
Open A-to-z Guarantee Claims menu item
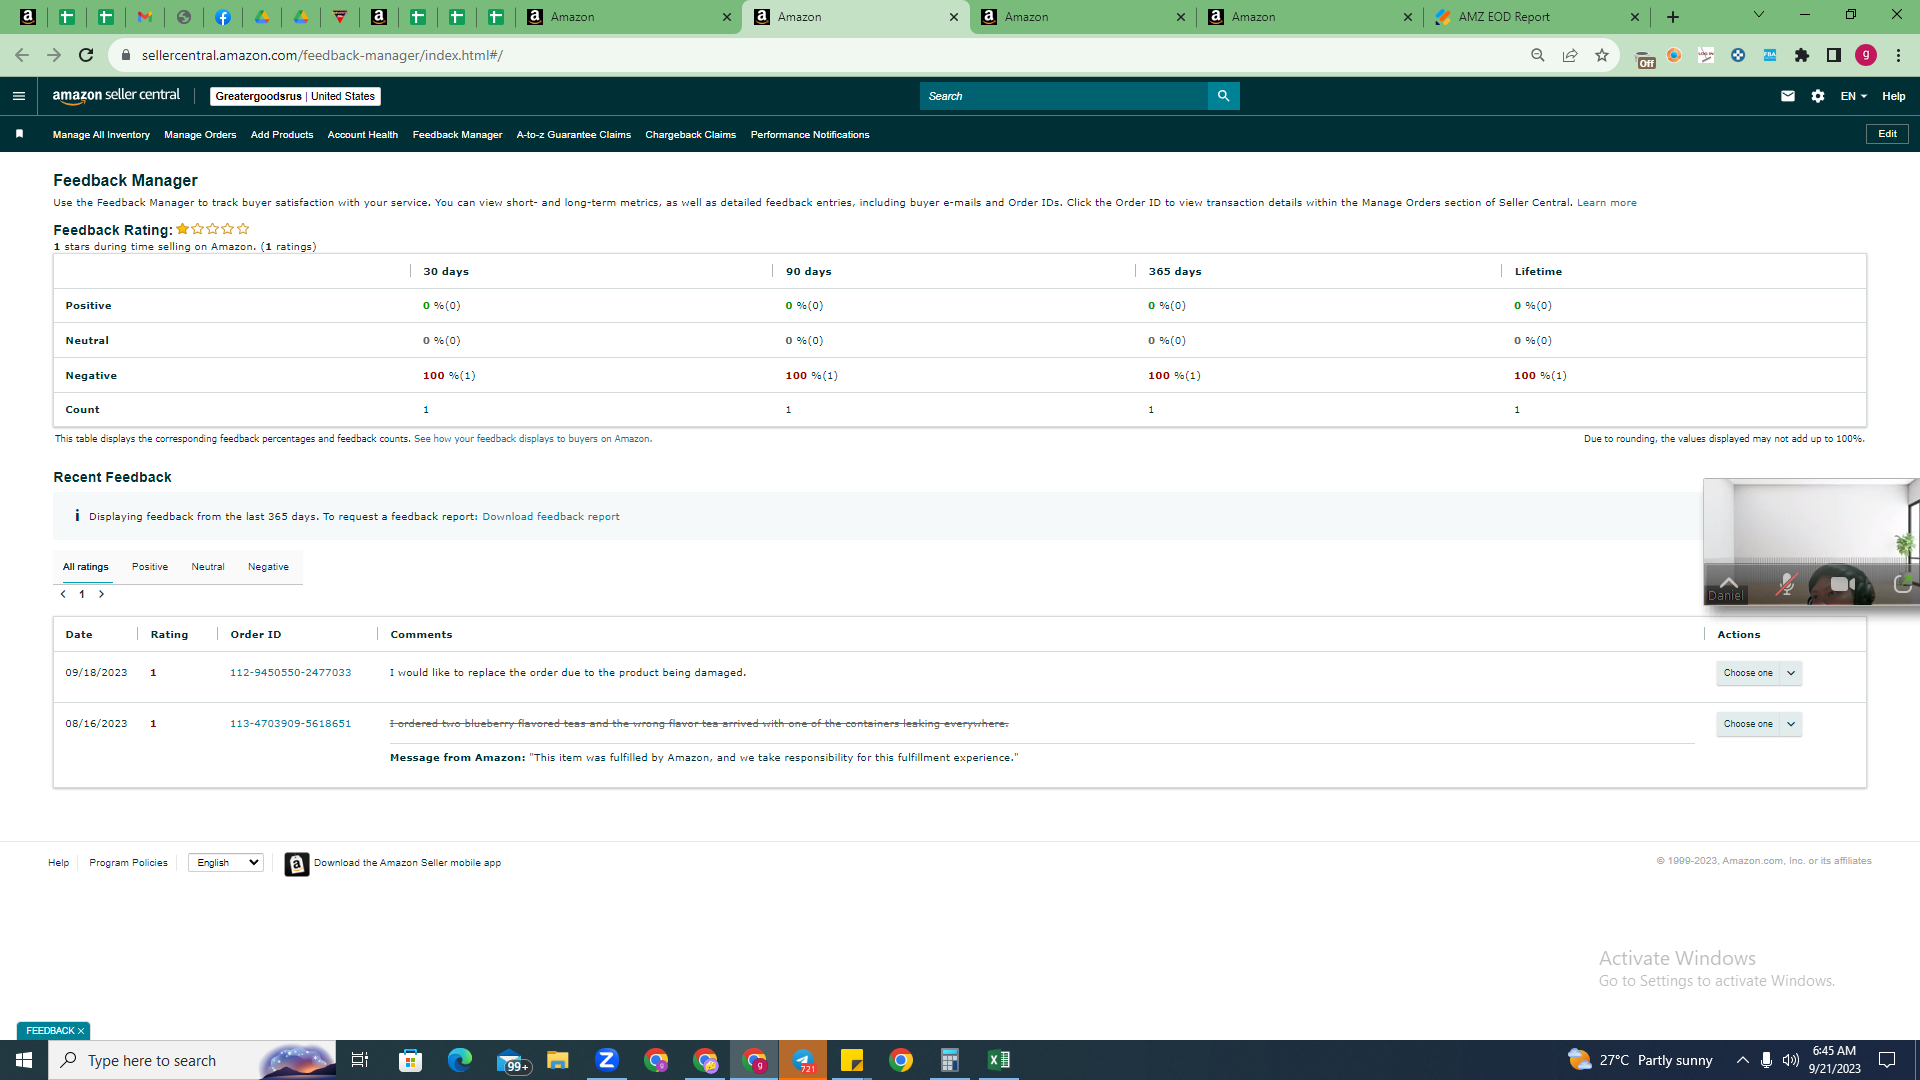coord(574,135)
